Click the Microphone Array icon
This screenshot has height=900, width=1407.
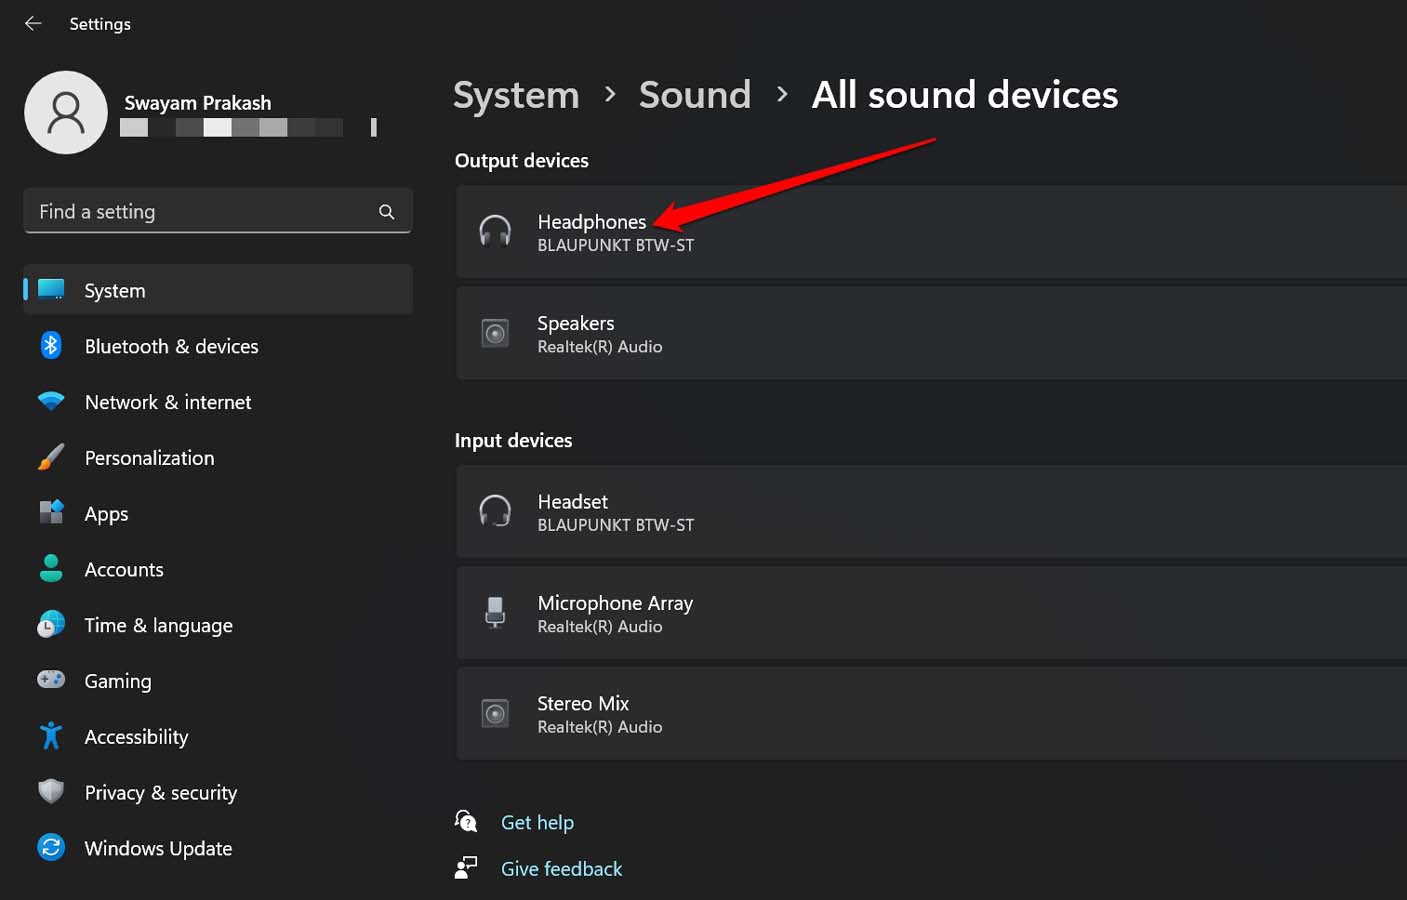click(495, 612)
